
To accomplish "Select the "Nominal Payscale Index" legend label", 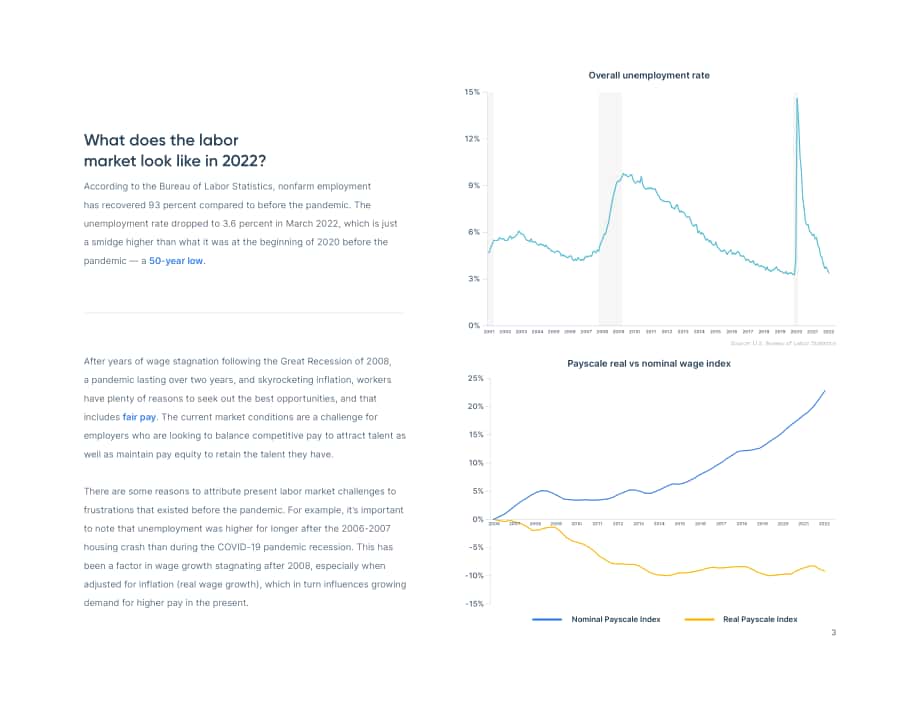I will coord(615,619).
